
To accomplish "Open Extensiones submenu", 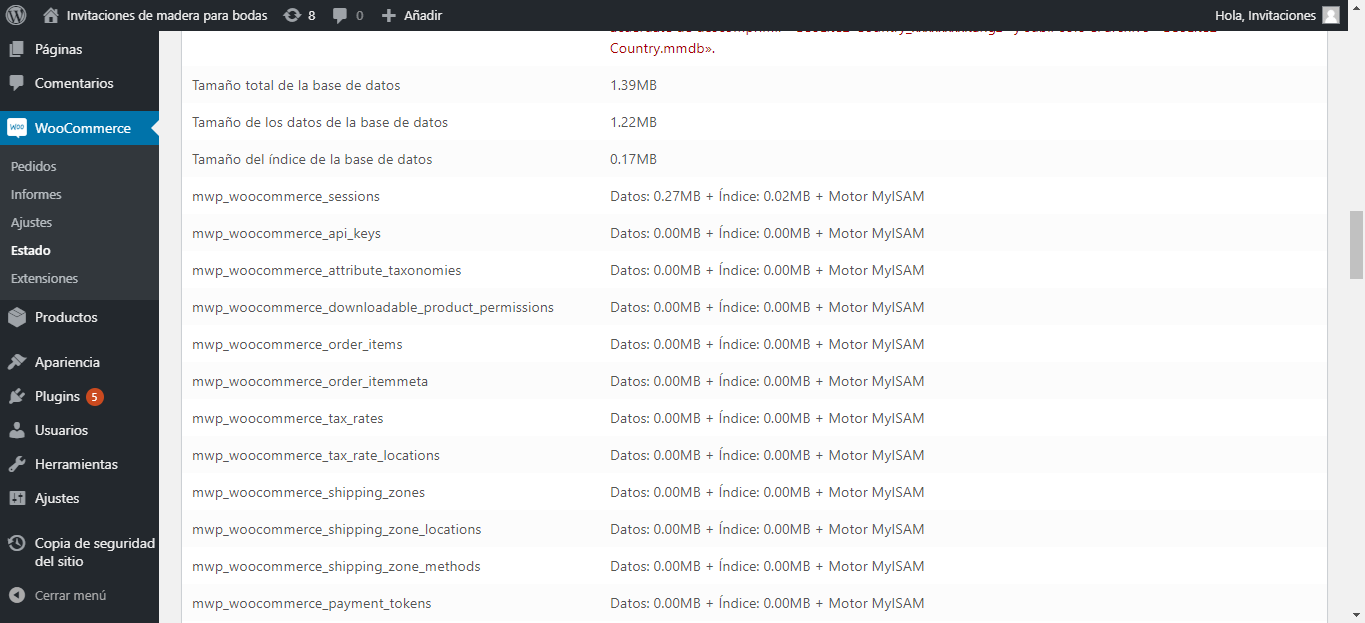I will [44, 278].
